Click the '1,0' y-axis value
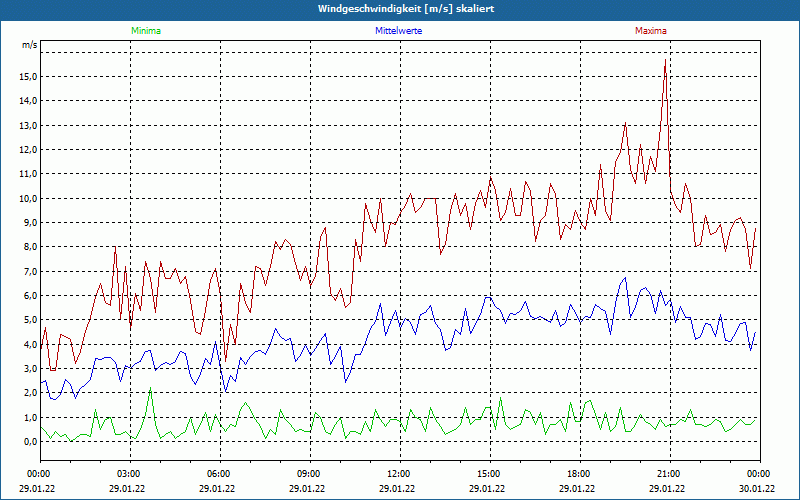Image resolution: width=800 pixels, height=500 pixels. 30,417
